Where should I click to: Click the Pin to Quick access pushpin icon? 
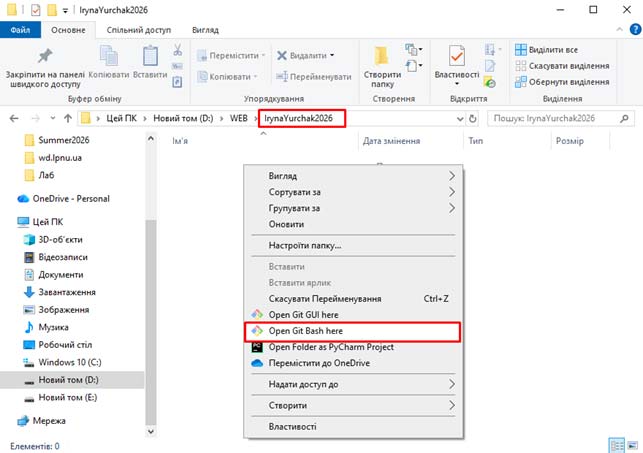[45, 55]
